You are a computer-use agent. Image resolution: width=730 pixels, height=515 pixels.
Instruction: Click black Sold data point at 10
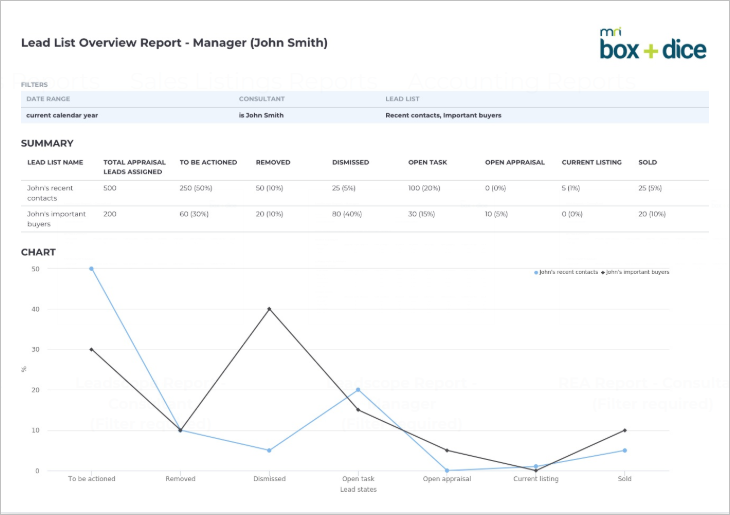(625, 430)
